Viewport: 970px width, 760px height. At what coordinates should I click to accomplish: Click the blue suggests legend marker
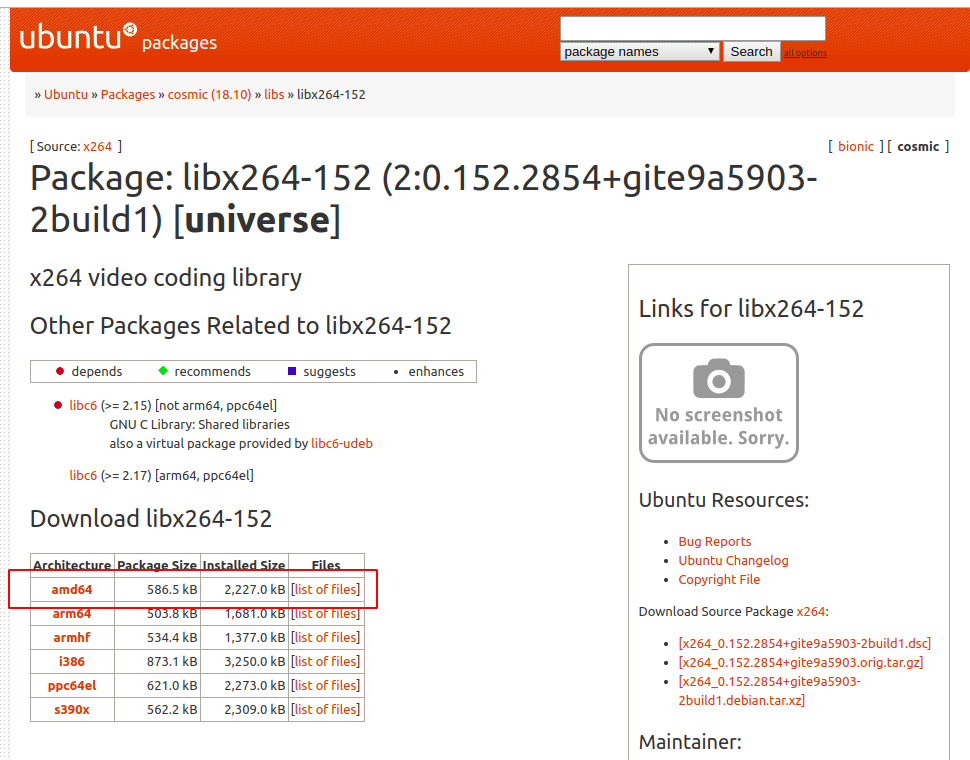pos(292,371)
